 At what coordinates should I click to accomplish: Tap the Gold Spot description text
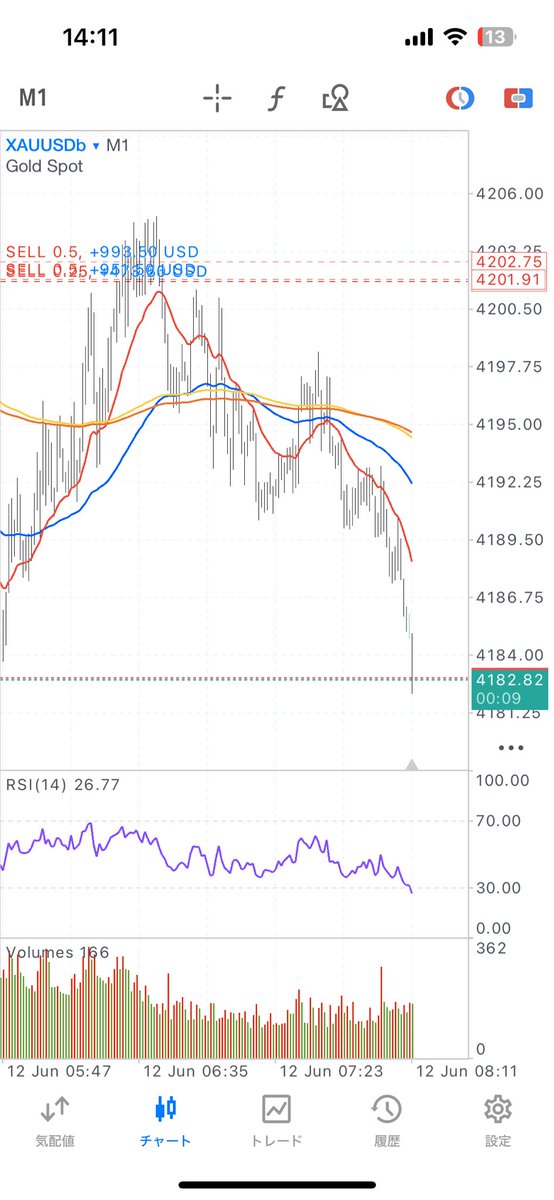pos(45,166)
